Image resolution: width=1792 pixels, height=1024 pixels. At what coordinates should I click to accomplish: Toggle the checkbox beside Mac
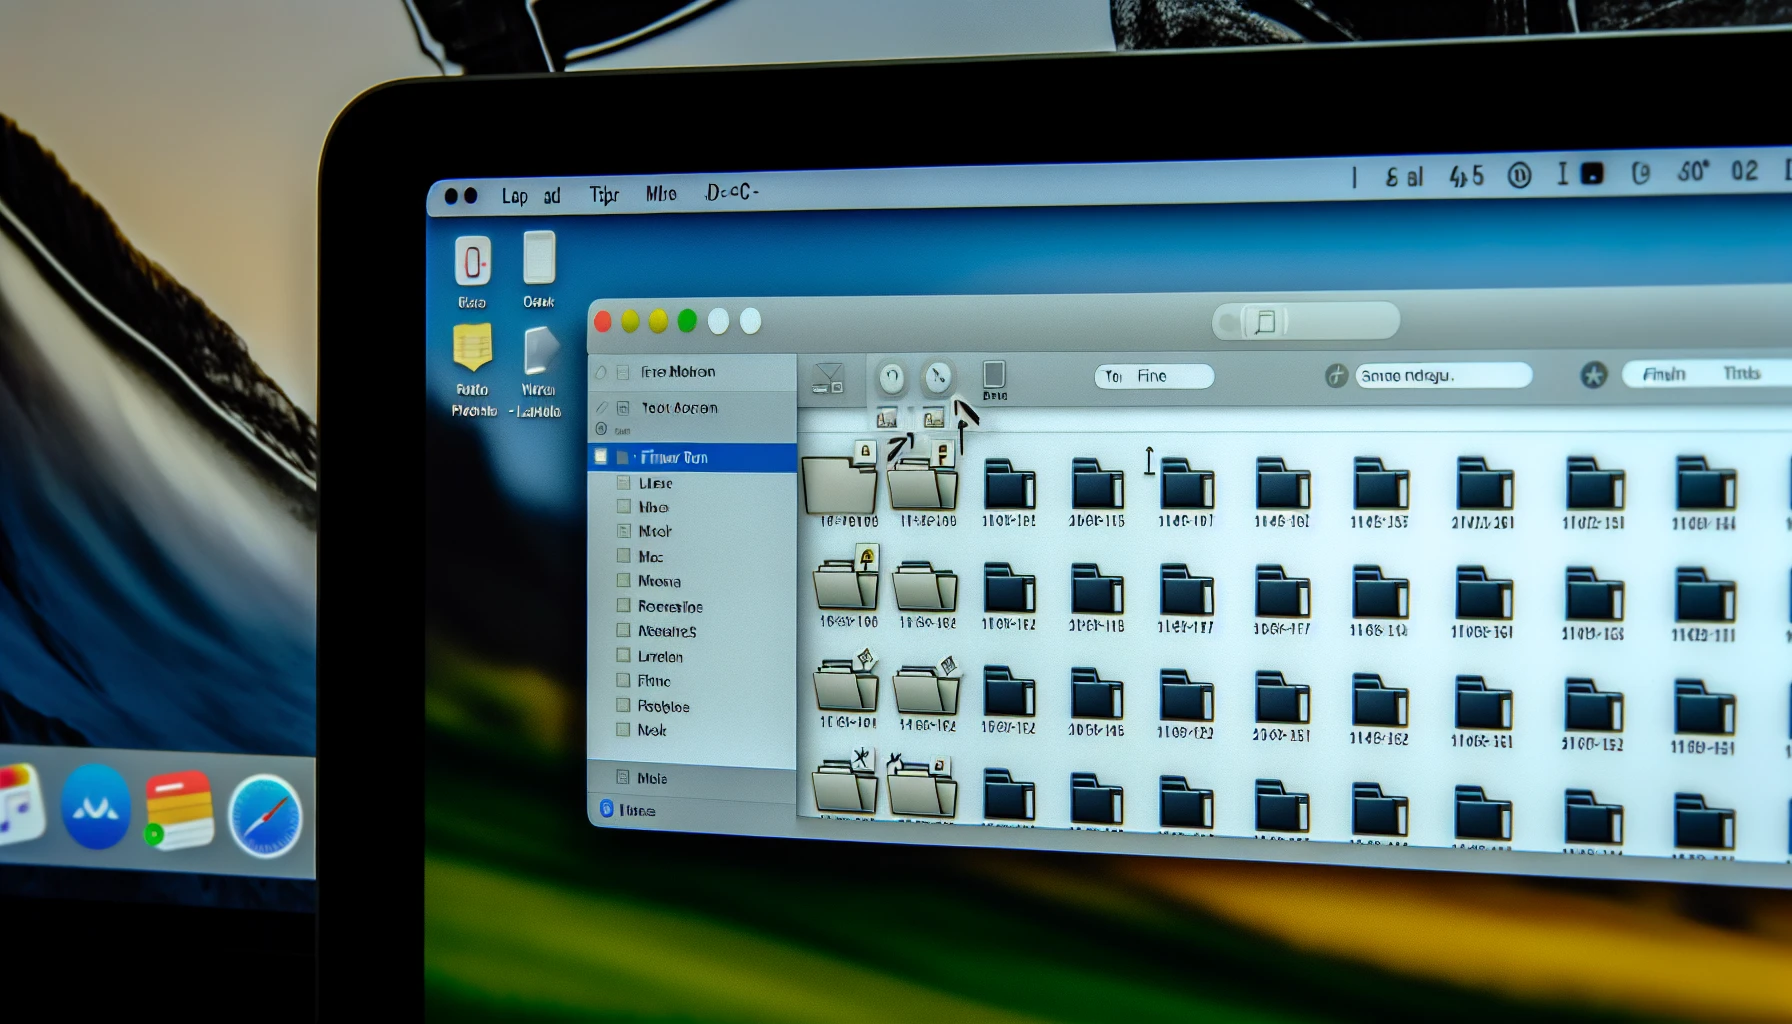pyautogui.click(x=624, y=556)
